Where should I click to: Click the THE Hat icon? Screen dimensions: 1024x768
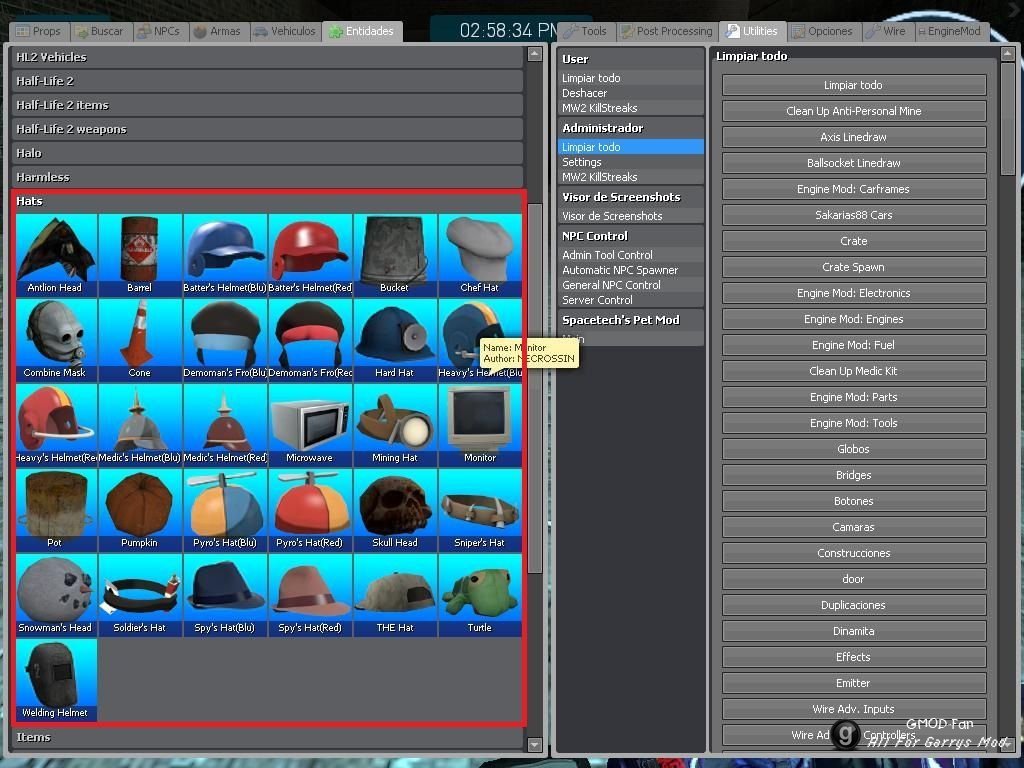395,595
